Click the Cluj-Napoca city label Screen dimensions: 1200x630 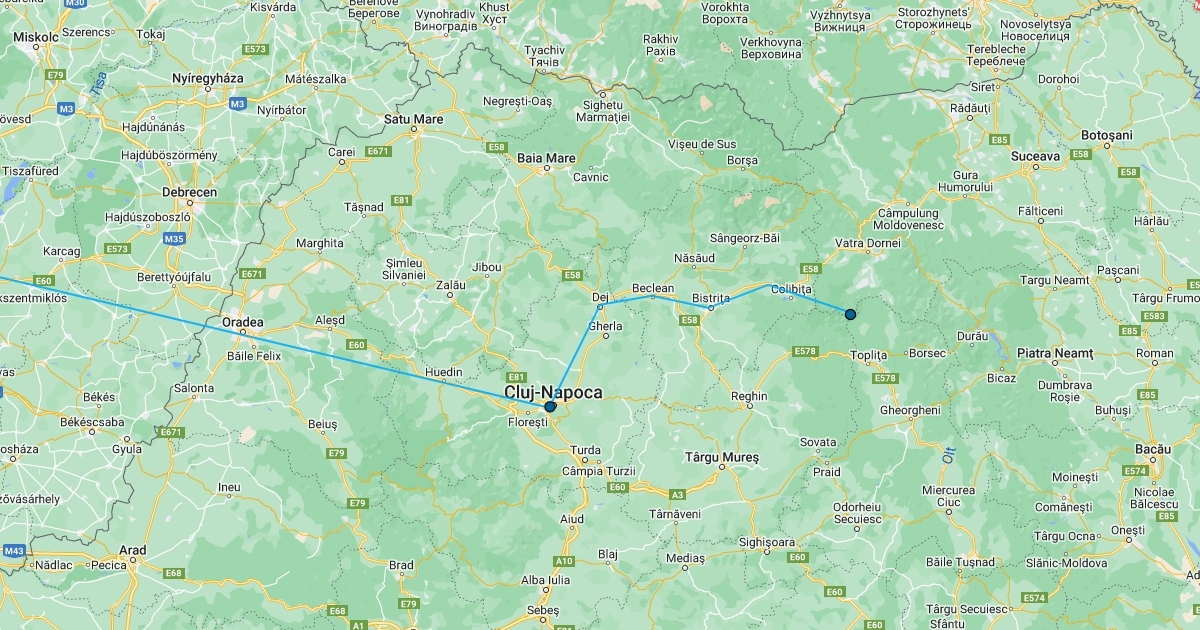tap(553, 393)
